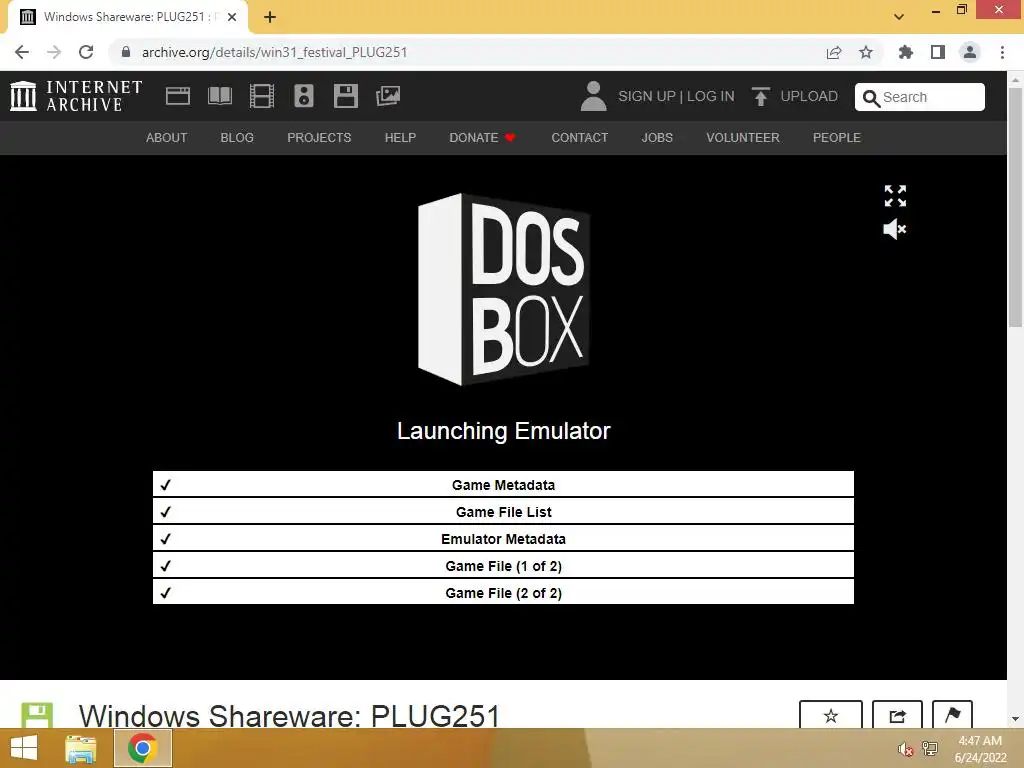Viewport: 1024px width, 768px height.
Task: Open the Texts book icon
Action: (x=219, y=96)
